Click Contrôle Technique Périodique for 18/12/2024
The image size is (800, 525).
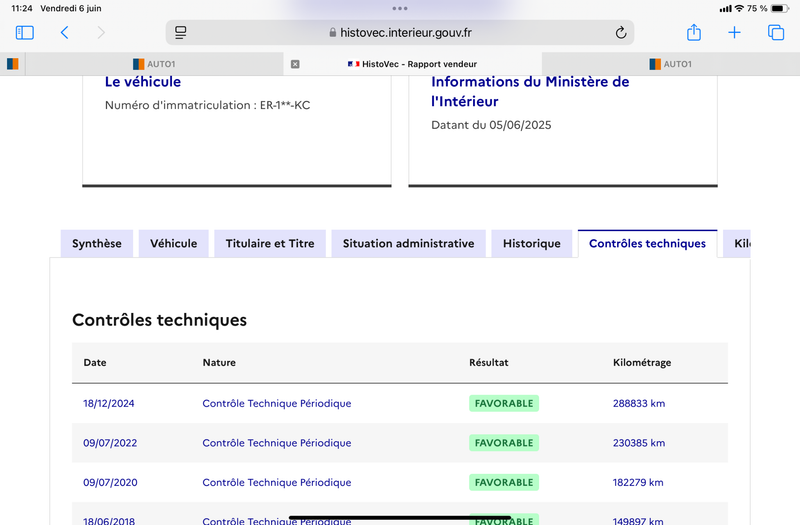(x=277, y=403)
